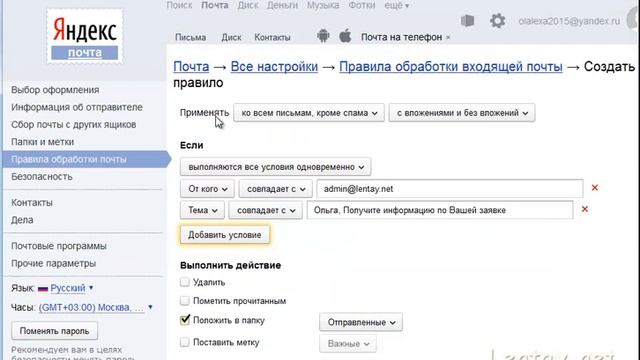Check the Пометить прочитанным checkbox
The width and height of the screenshot is (640, 360).
(x=184, y=301)
